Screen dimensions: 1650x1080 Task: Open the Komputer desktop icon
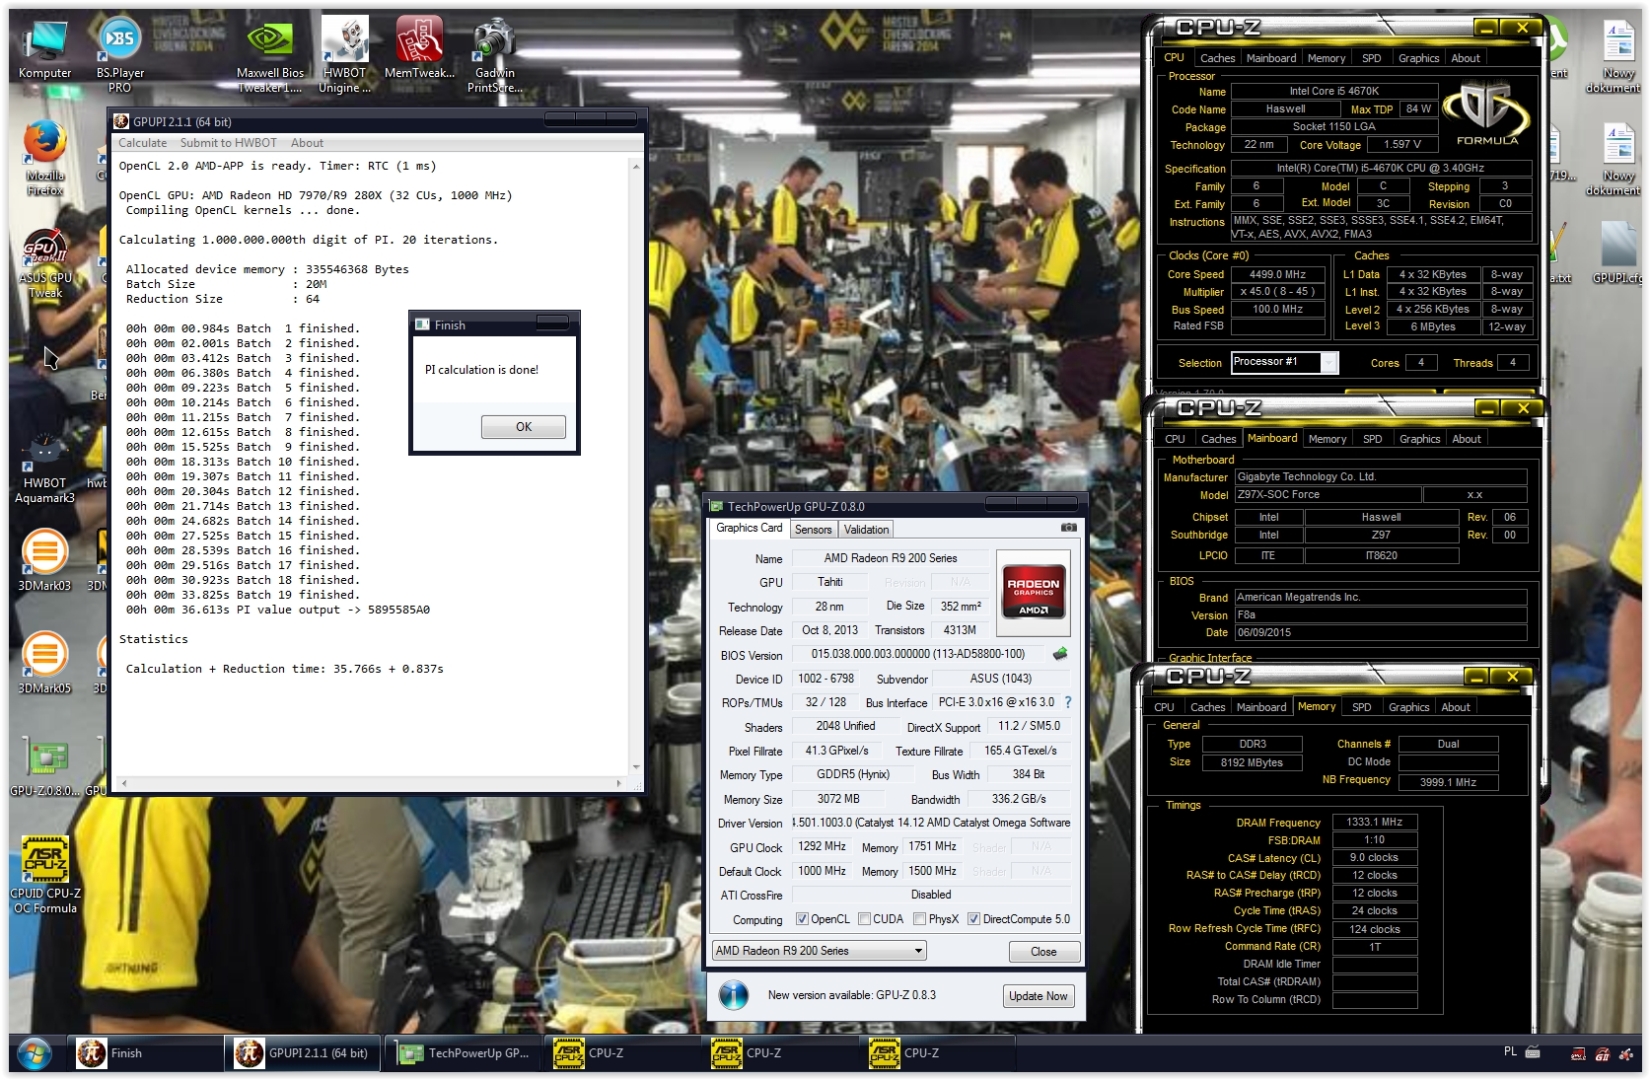click(x=45, y=50)
